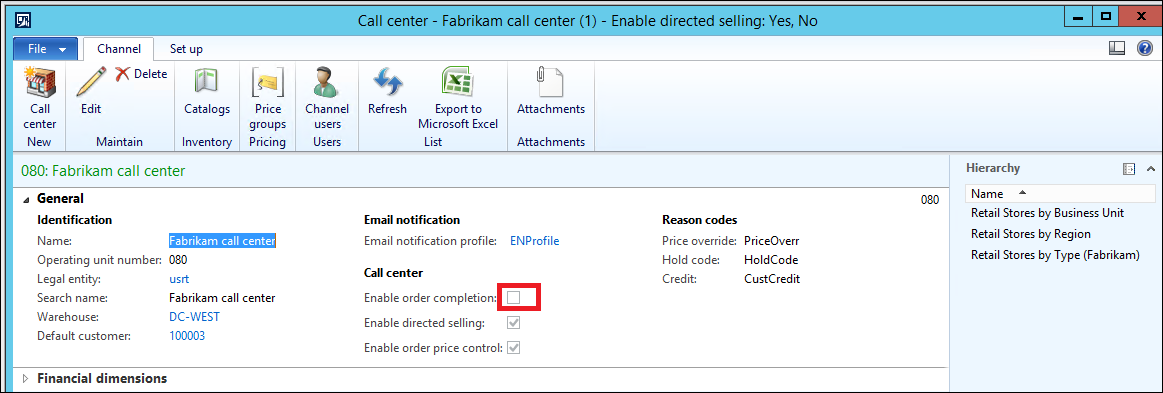This screenshot has width=1163, height=393.
Task: Select the Channel tab
Action: pyautogui.click(x=119, y=49)
